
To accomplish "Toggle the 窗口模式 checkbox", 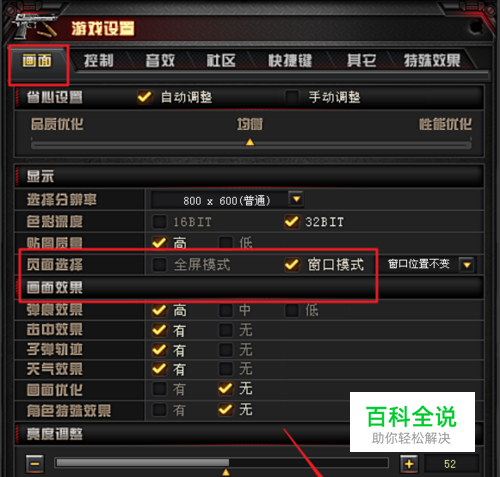I will [292, 265].
